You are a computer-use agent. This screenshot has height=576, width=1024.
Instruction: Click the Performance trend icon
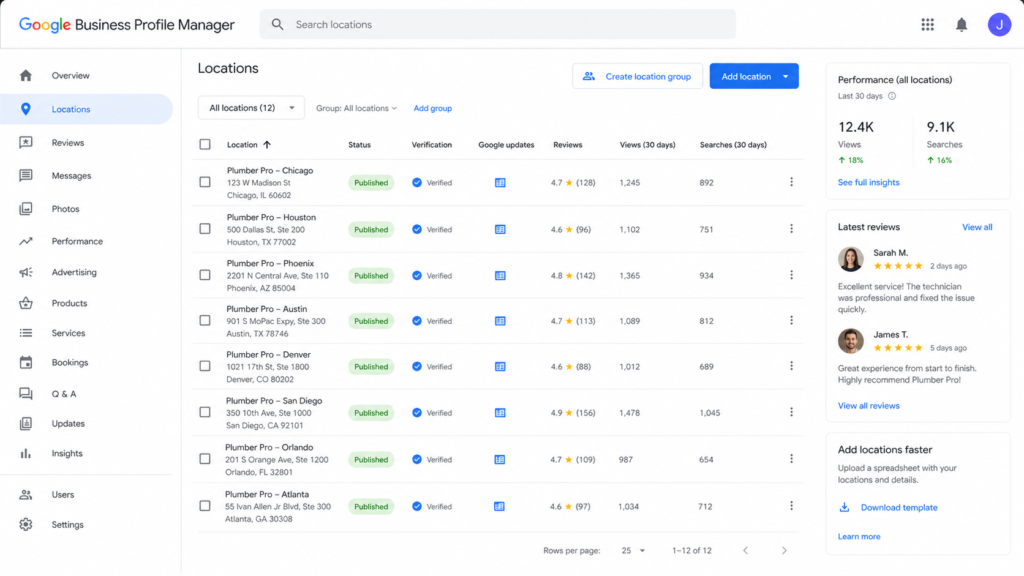click(x=25, y=241)
